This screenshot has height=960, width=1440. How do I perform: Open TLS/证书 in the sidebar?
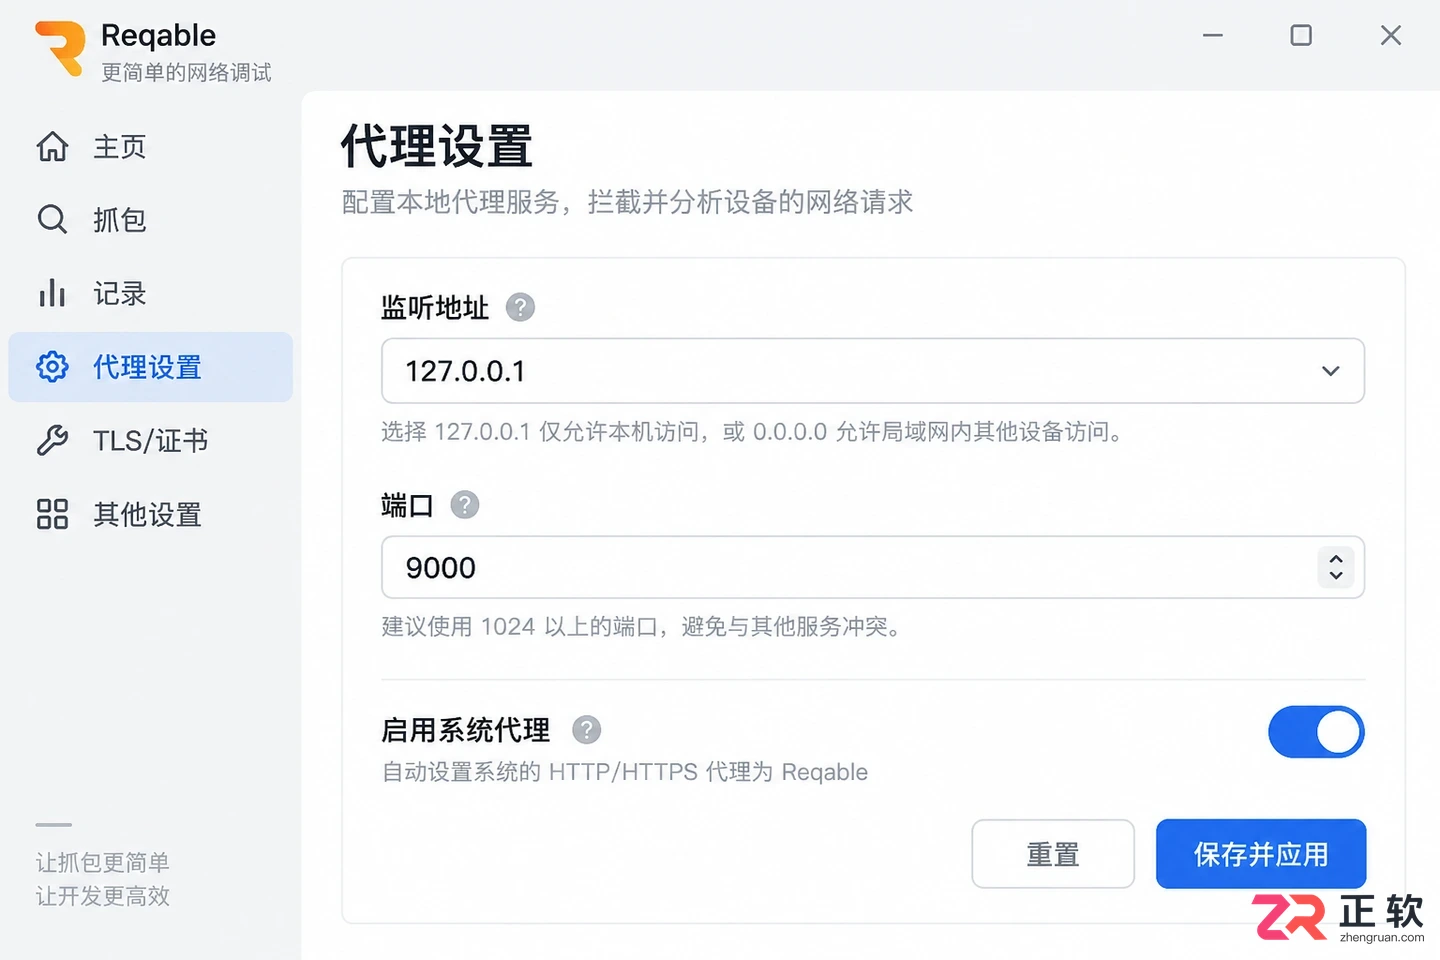tap(150, 440)
